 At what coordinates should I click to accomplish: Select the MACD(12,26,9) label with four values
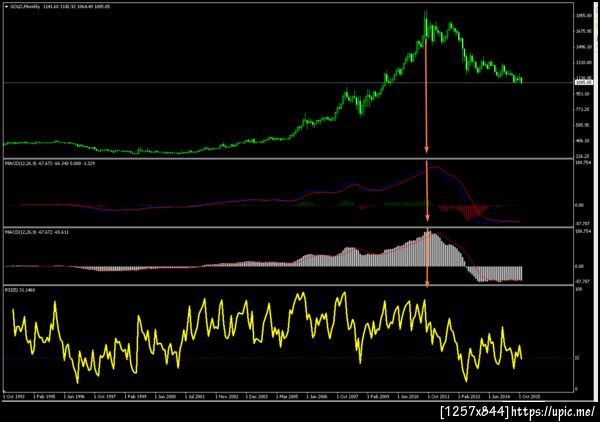(x=50, y=163)
